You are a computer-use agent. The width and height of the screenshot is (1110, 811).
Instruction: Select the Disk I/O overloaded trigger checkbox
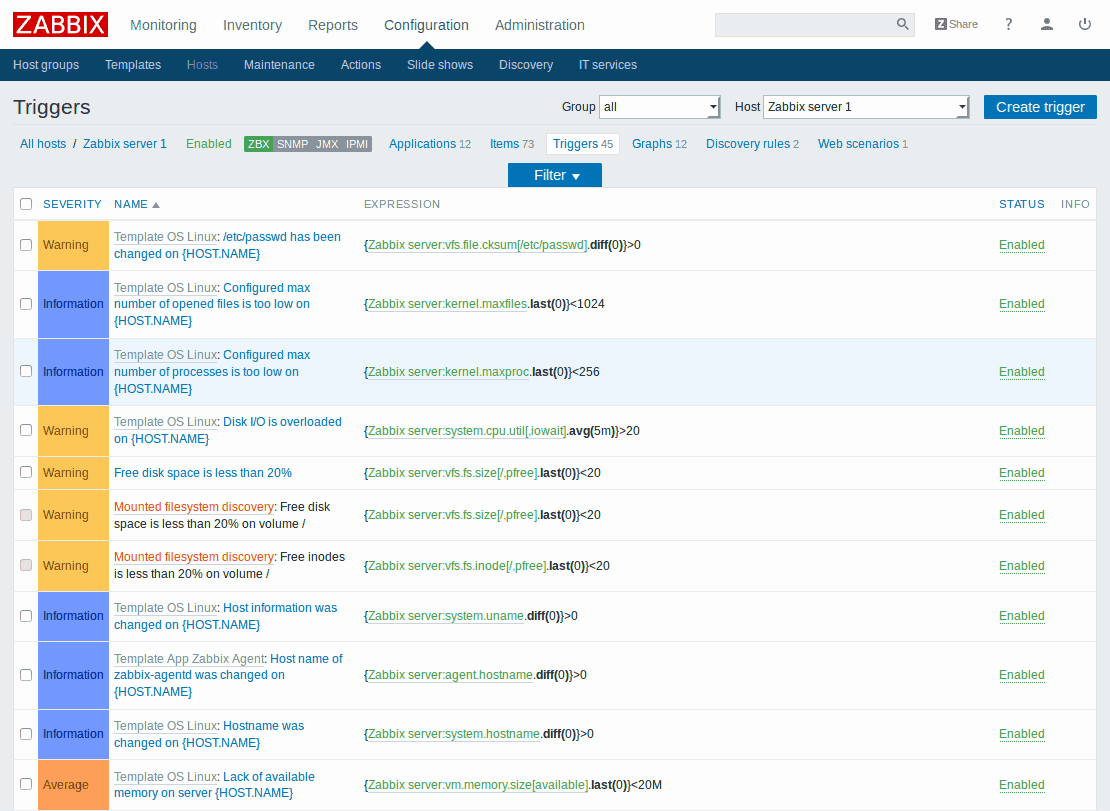pos(26,431)
